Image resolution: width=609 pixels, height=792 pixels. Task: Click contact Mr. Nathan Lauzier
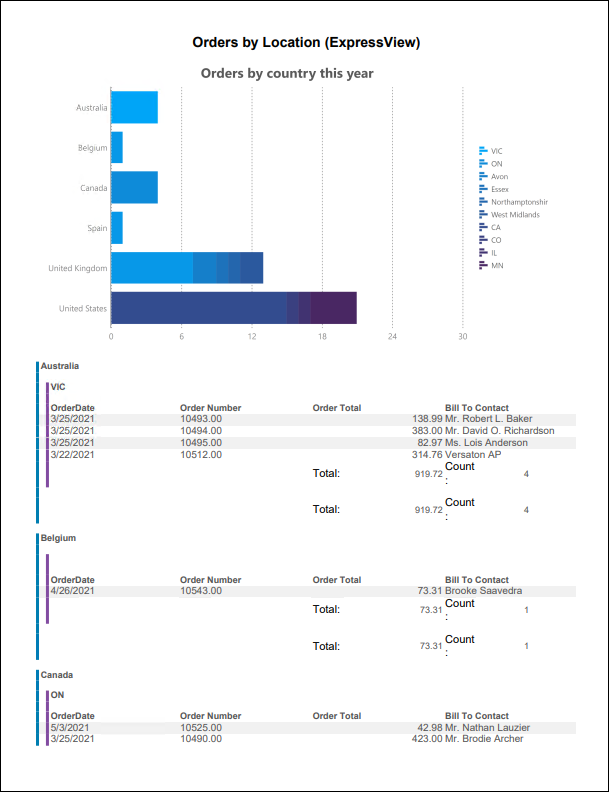487,728
